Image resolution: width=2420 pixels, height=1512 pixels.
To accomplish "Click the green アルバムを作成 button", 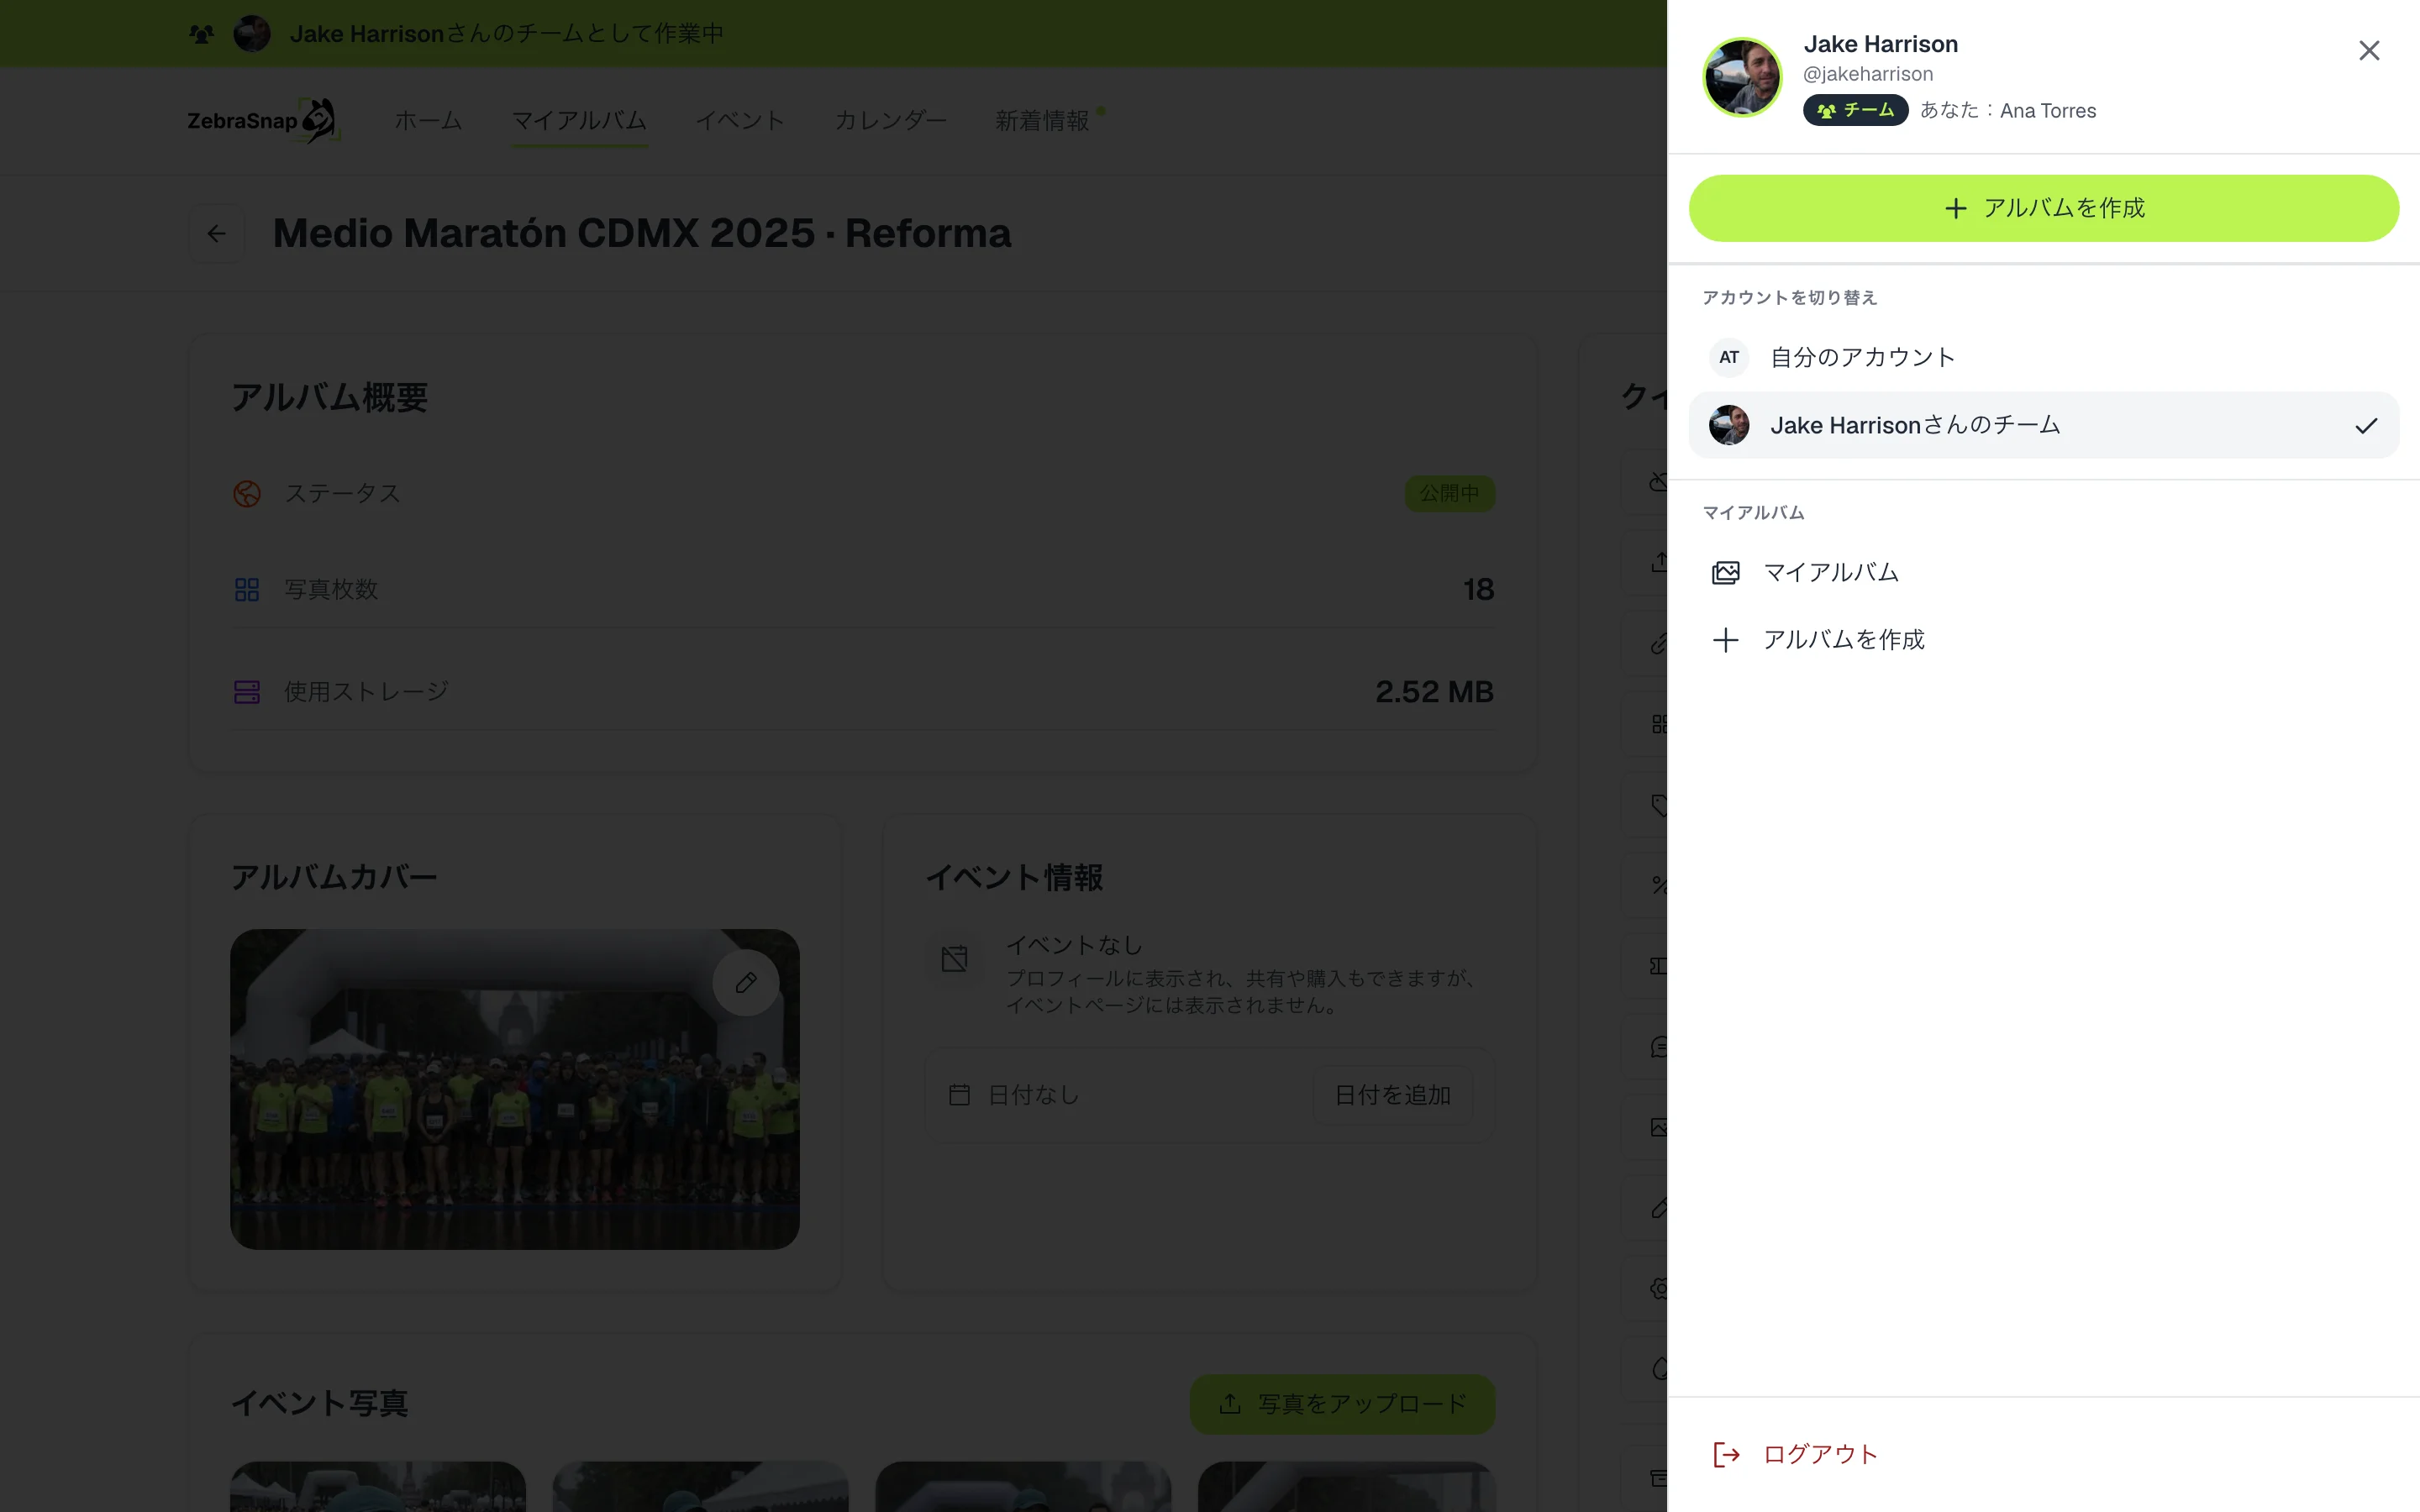I will [x=2043, y=208].
